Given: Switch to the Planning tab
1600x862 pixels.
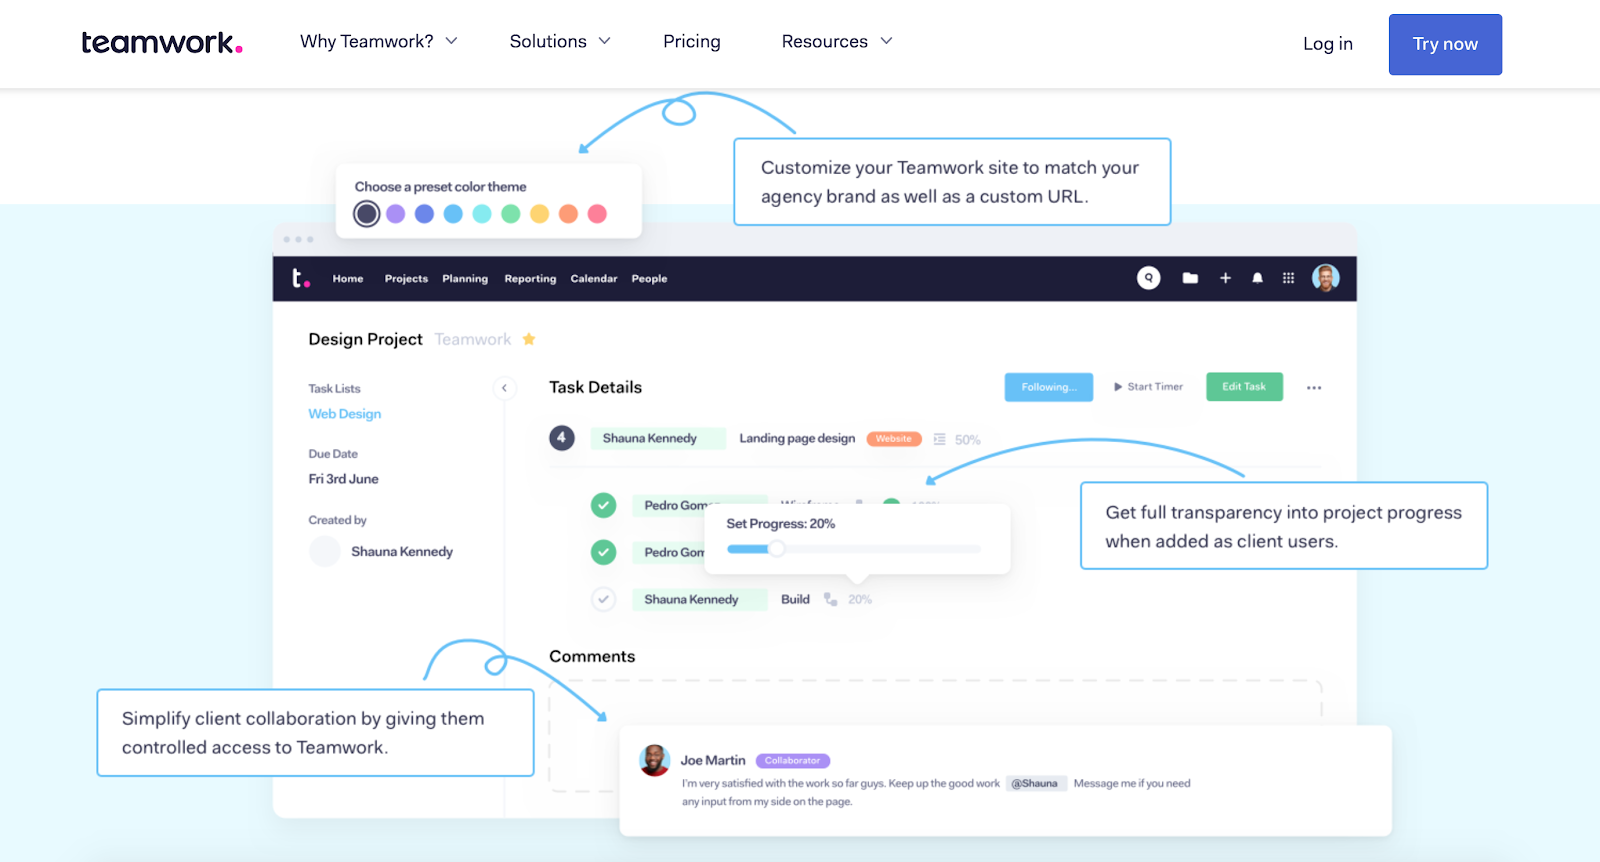Looking at the screenshot, I should coord(465,279).
